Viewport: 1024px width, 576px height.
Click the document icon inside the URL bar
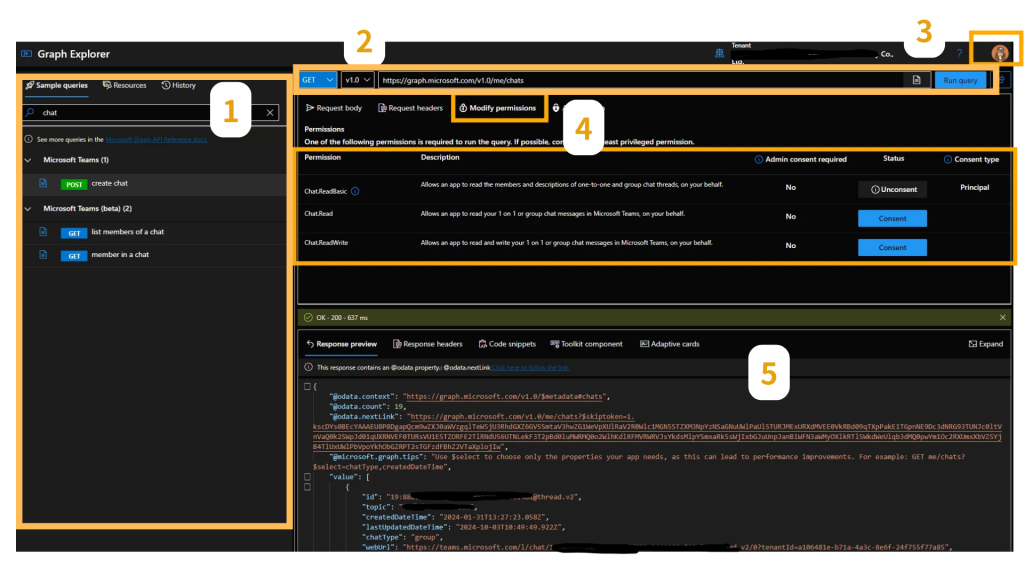(x=916, y=80)
